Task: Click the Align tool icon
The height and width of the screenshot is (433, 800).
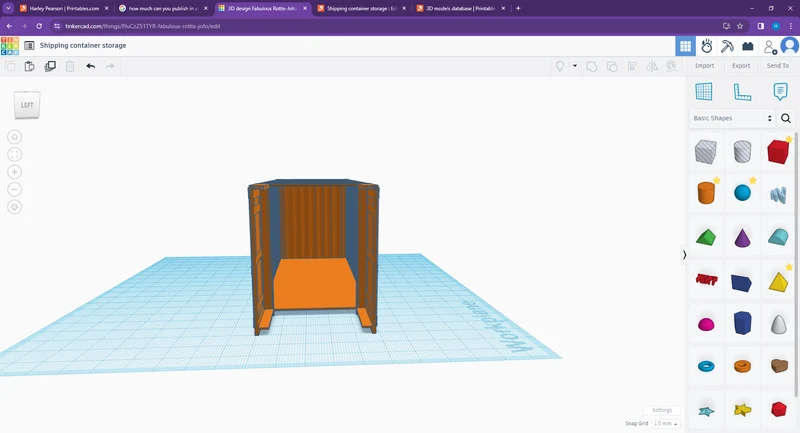Action: tap(632, 66)
